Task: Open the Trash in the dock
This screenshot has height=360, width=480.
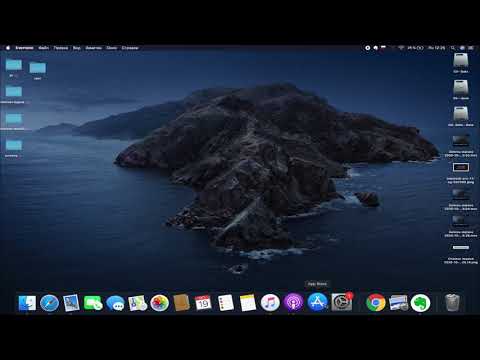Action: pyautogui.click(x=452, y=303)
